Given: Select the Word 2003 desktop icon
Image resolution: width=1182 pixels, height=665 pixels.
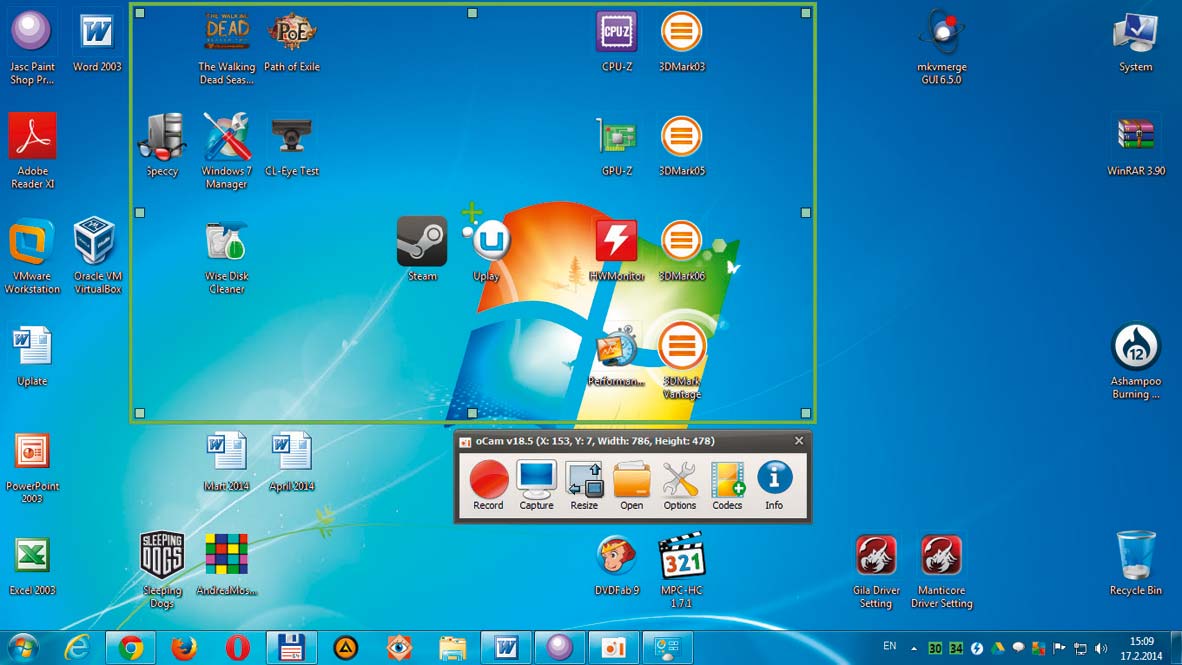Looking at the screenshot, I should pyautogui.click(x=96, y=41).
